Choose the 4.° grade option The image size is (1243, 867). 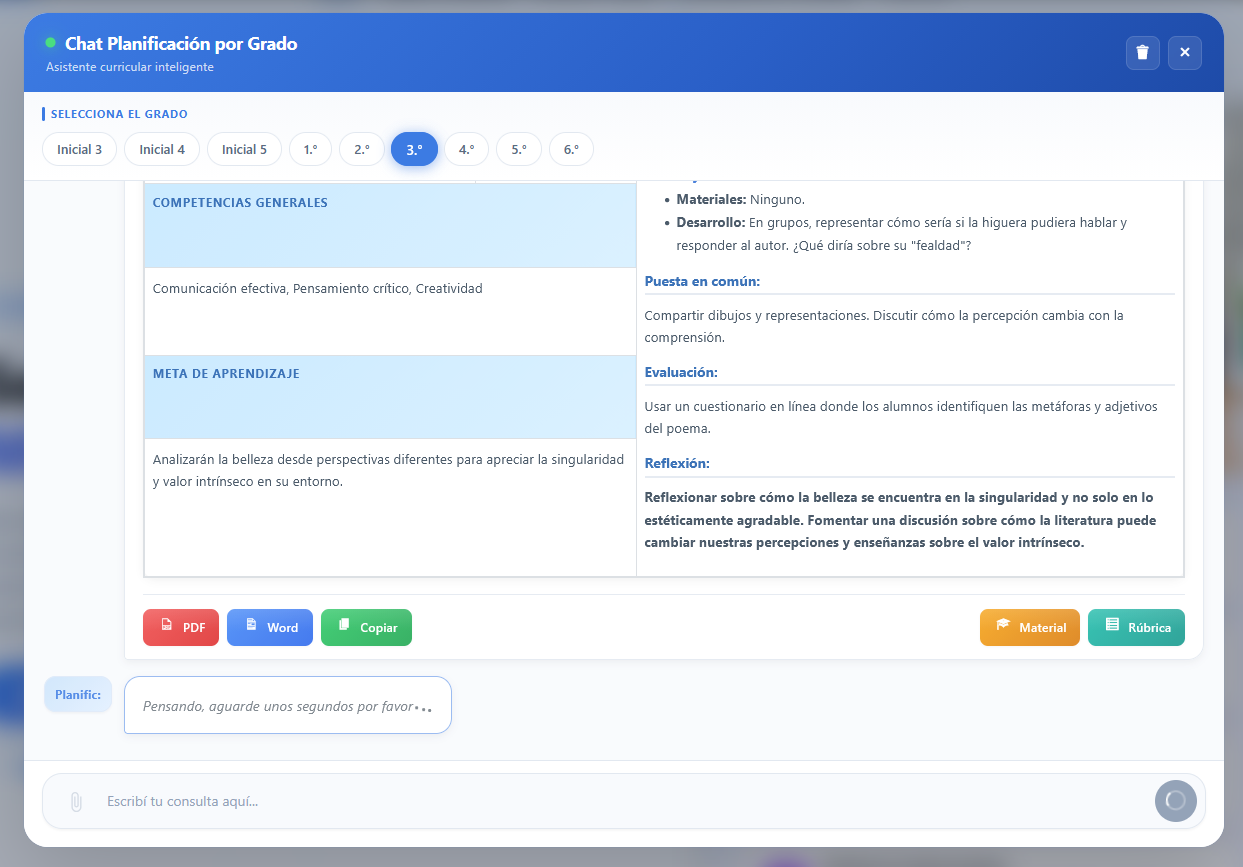466,149
